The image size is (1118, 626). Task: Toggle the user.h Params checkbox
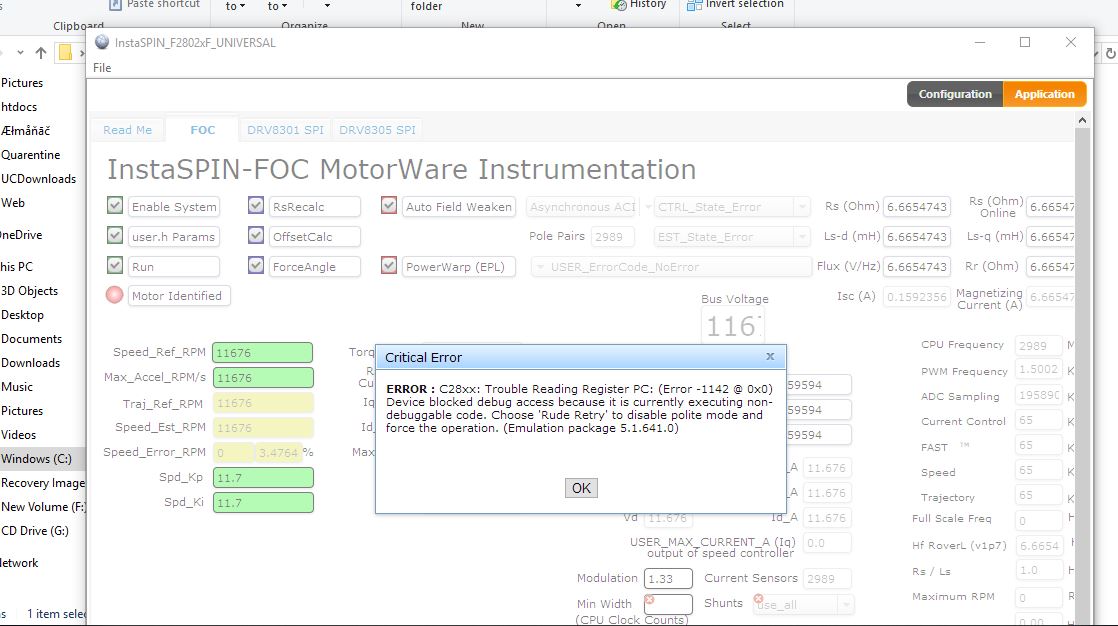point(115,235)
